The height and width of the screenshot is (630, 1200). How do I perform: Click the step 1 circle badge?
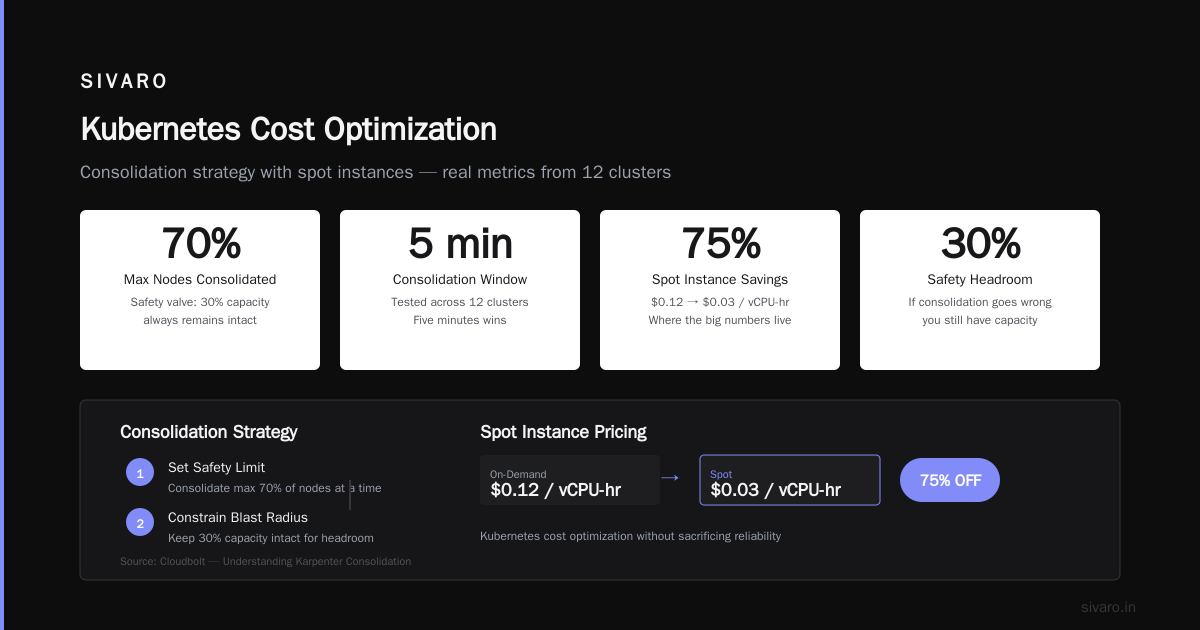pos(140,472)
